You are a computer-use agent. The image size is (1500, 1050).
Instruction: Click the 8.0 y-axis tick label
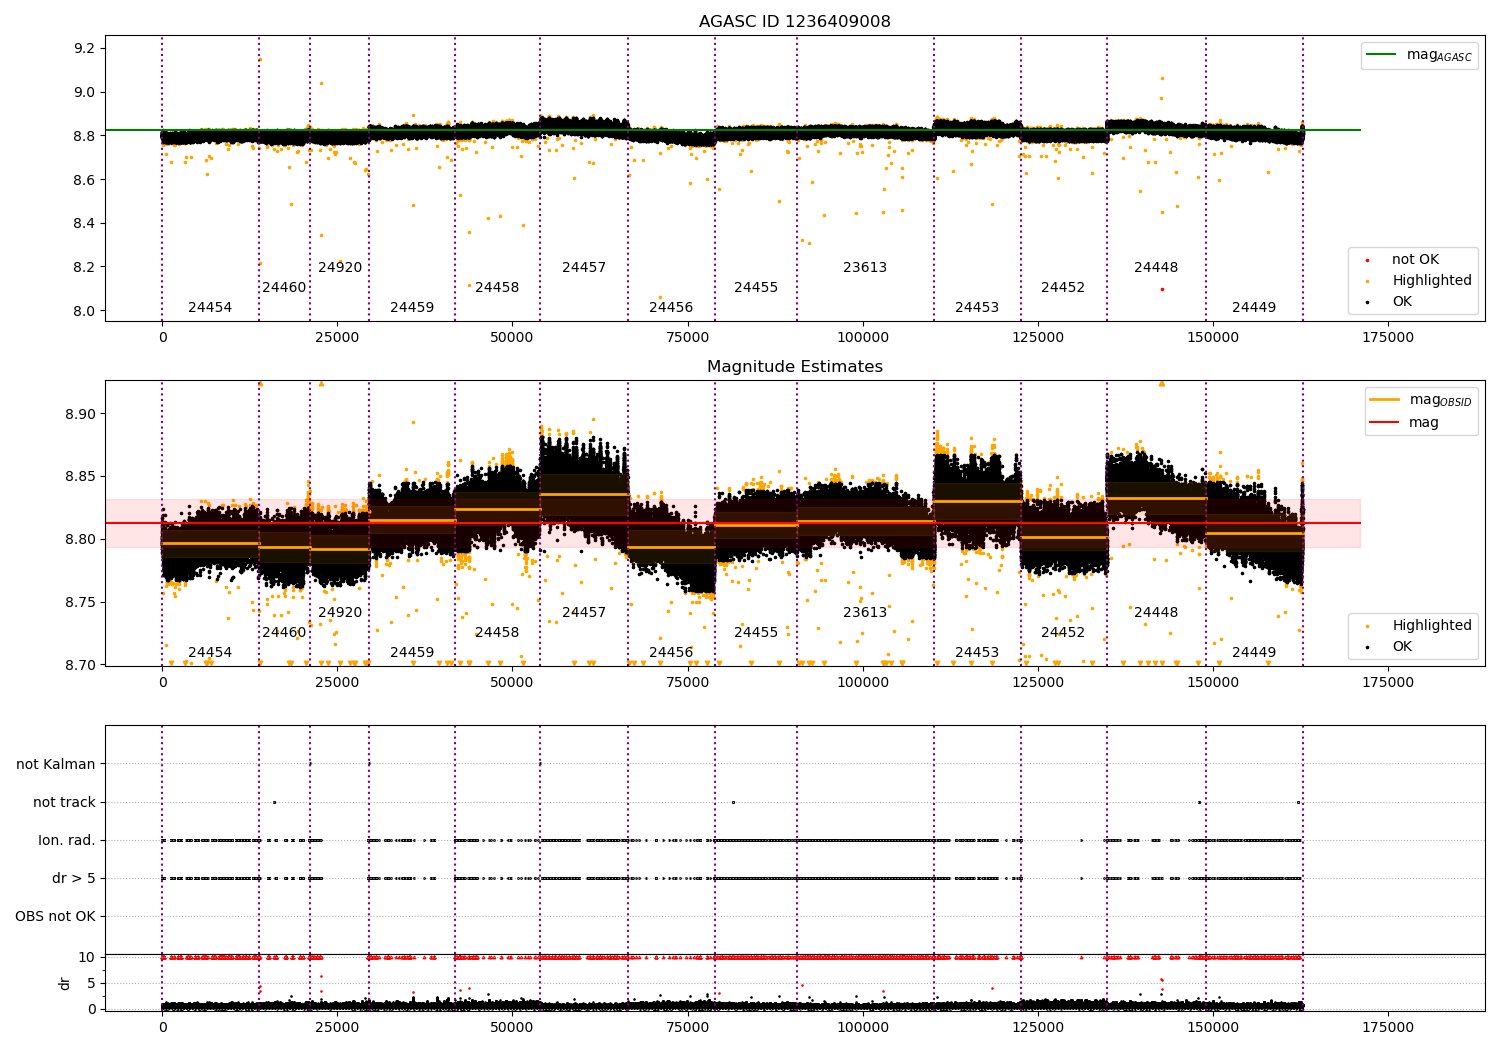tap(85, 312)
